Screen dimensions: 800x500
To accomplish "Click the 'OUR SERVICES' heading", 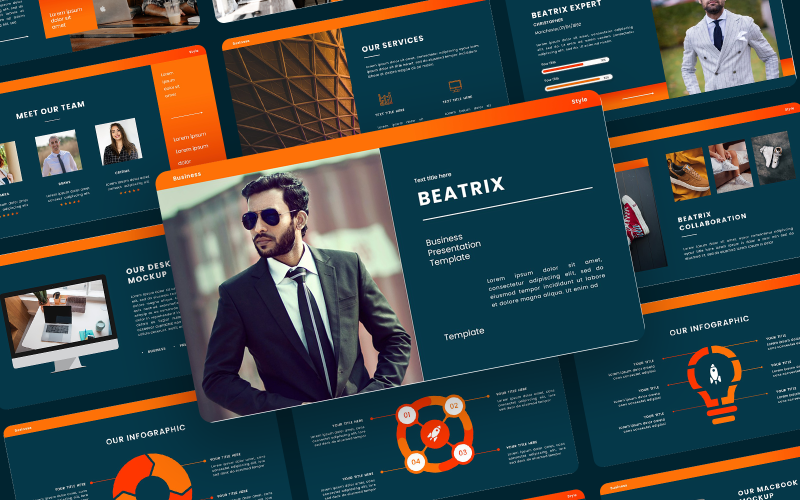I will coord(392,43).
